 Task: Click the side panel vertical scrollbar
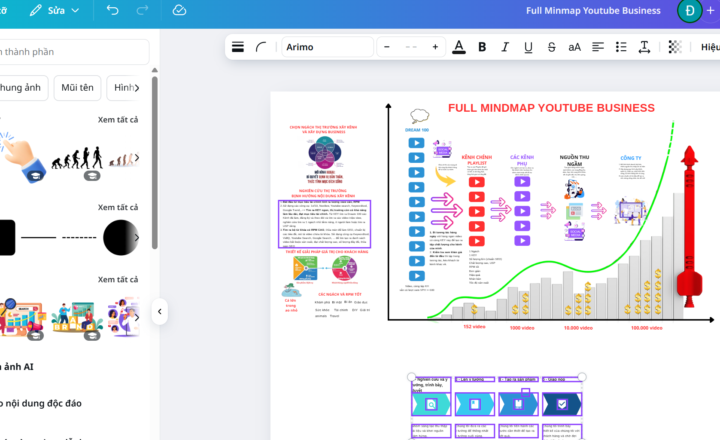155,163
